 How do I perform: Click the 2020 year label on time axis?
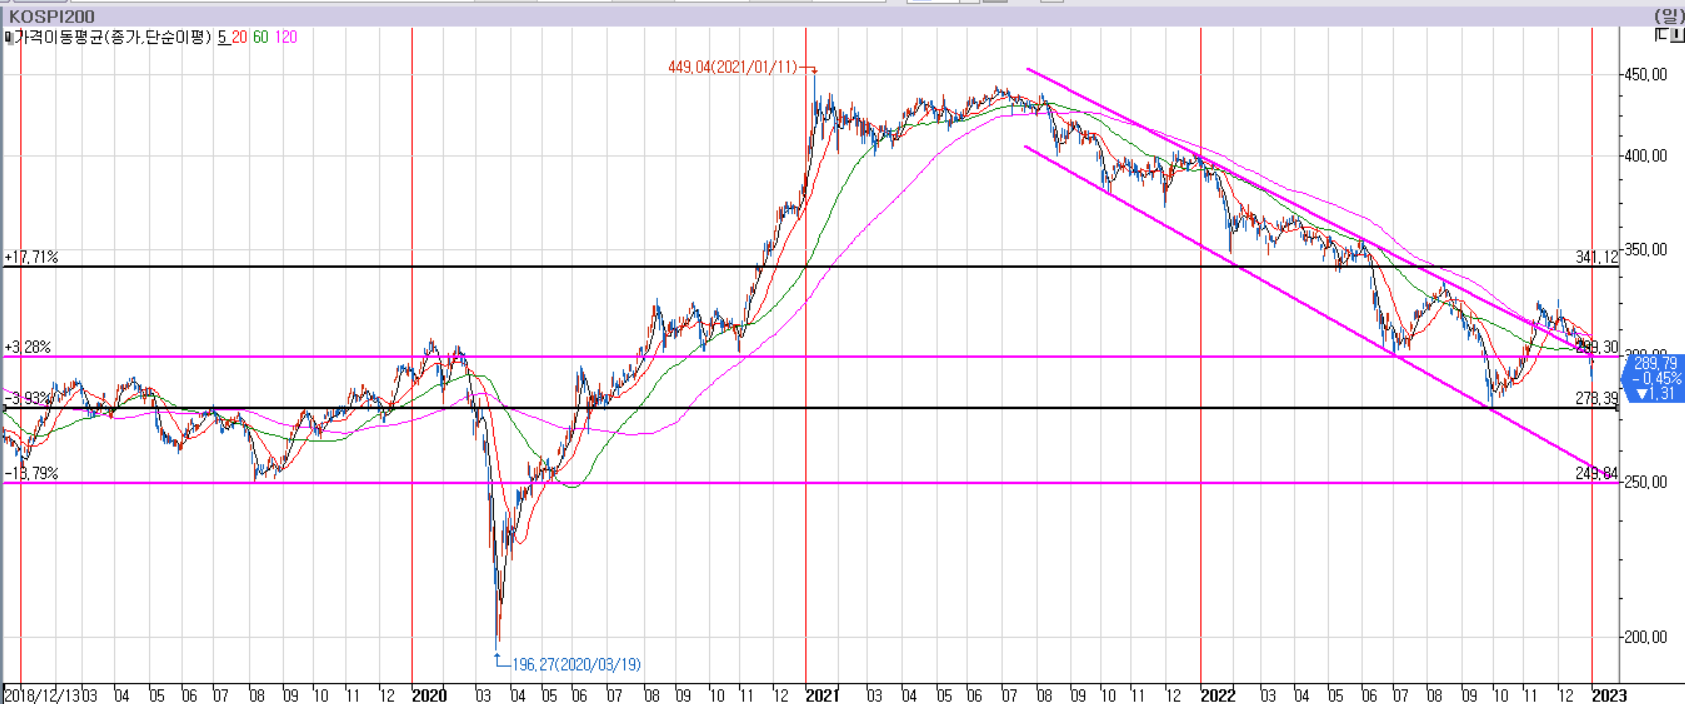tap(429, 695)
